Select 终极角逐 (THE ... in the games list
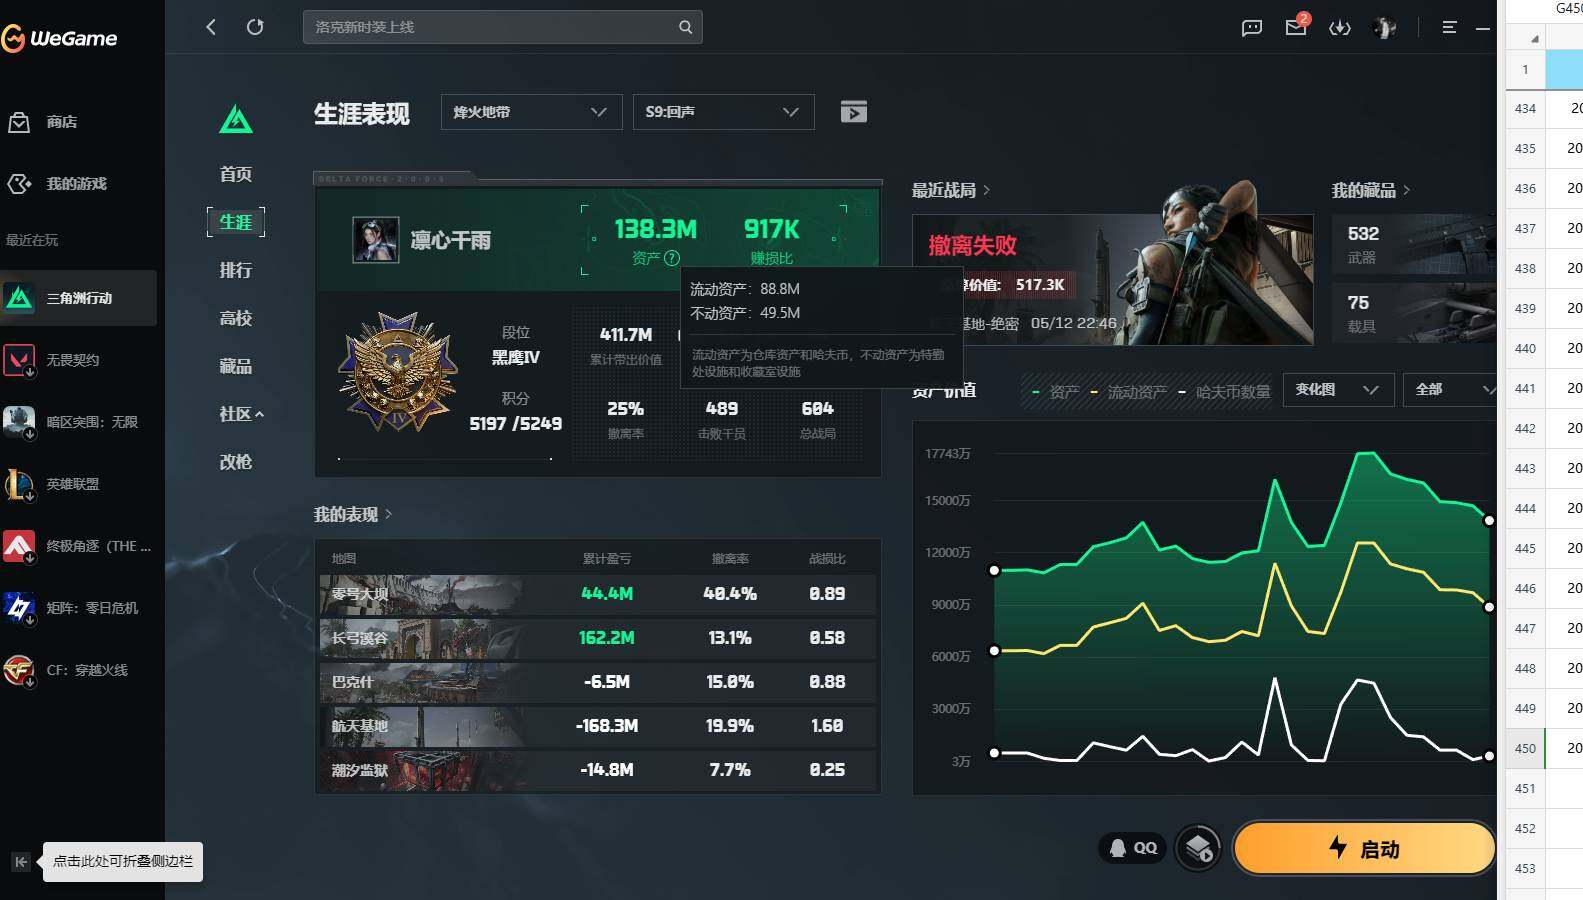Viewport: 1583px width, 900px height. click(x=79, y=546)
